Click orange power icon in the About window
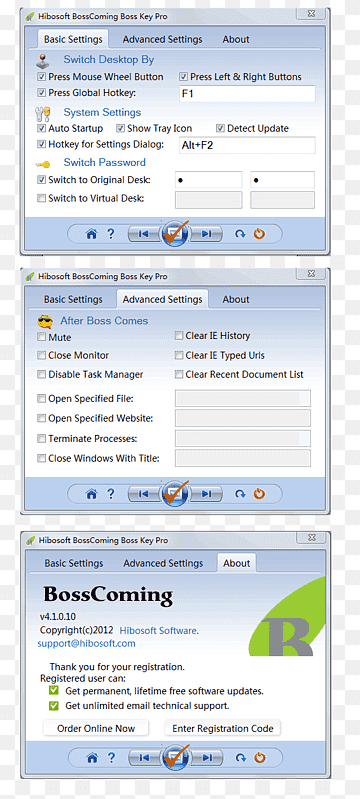 coord(260,758)
